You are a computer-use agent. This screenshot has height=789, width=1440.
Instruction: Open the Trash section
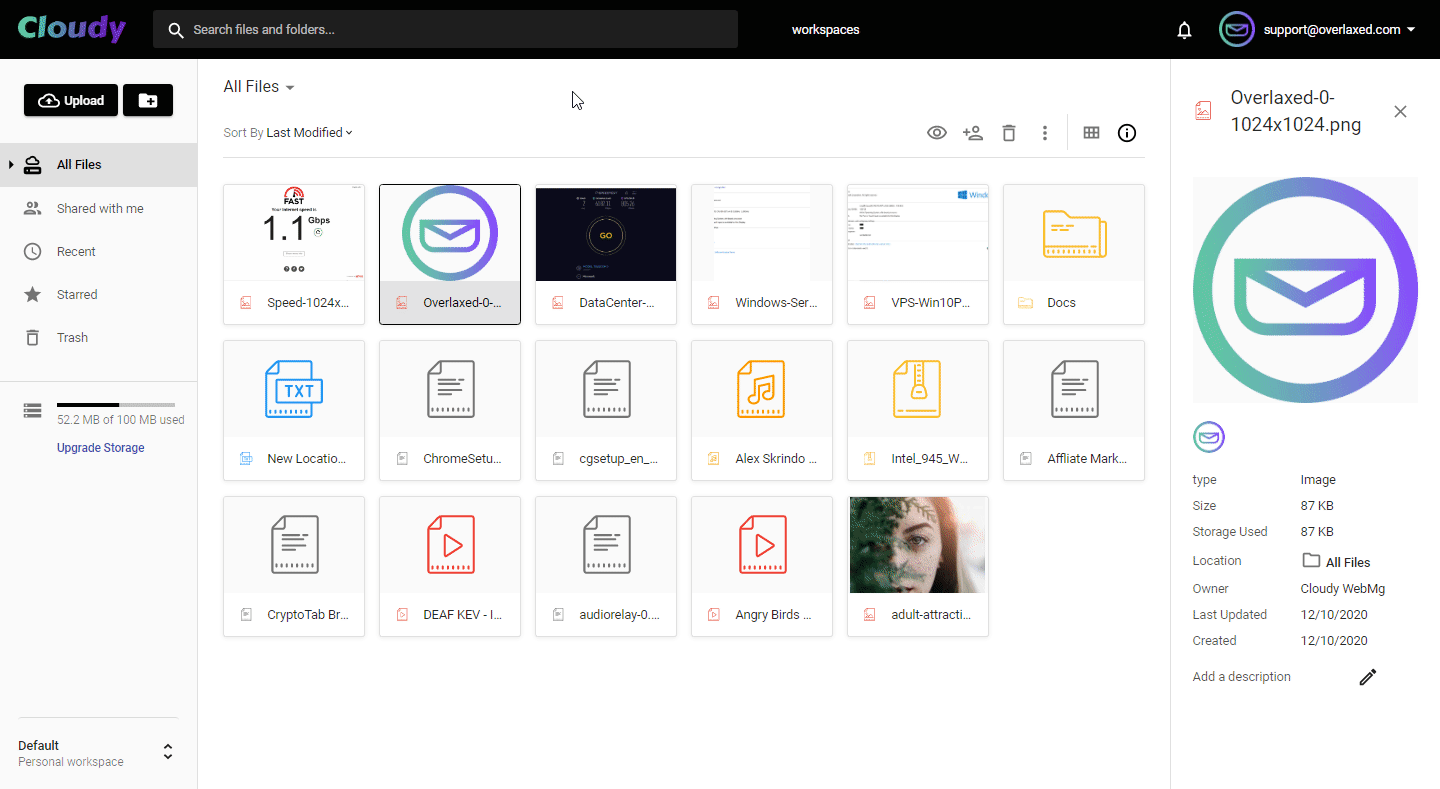(98, 337)
